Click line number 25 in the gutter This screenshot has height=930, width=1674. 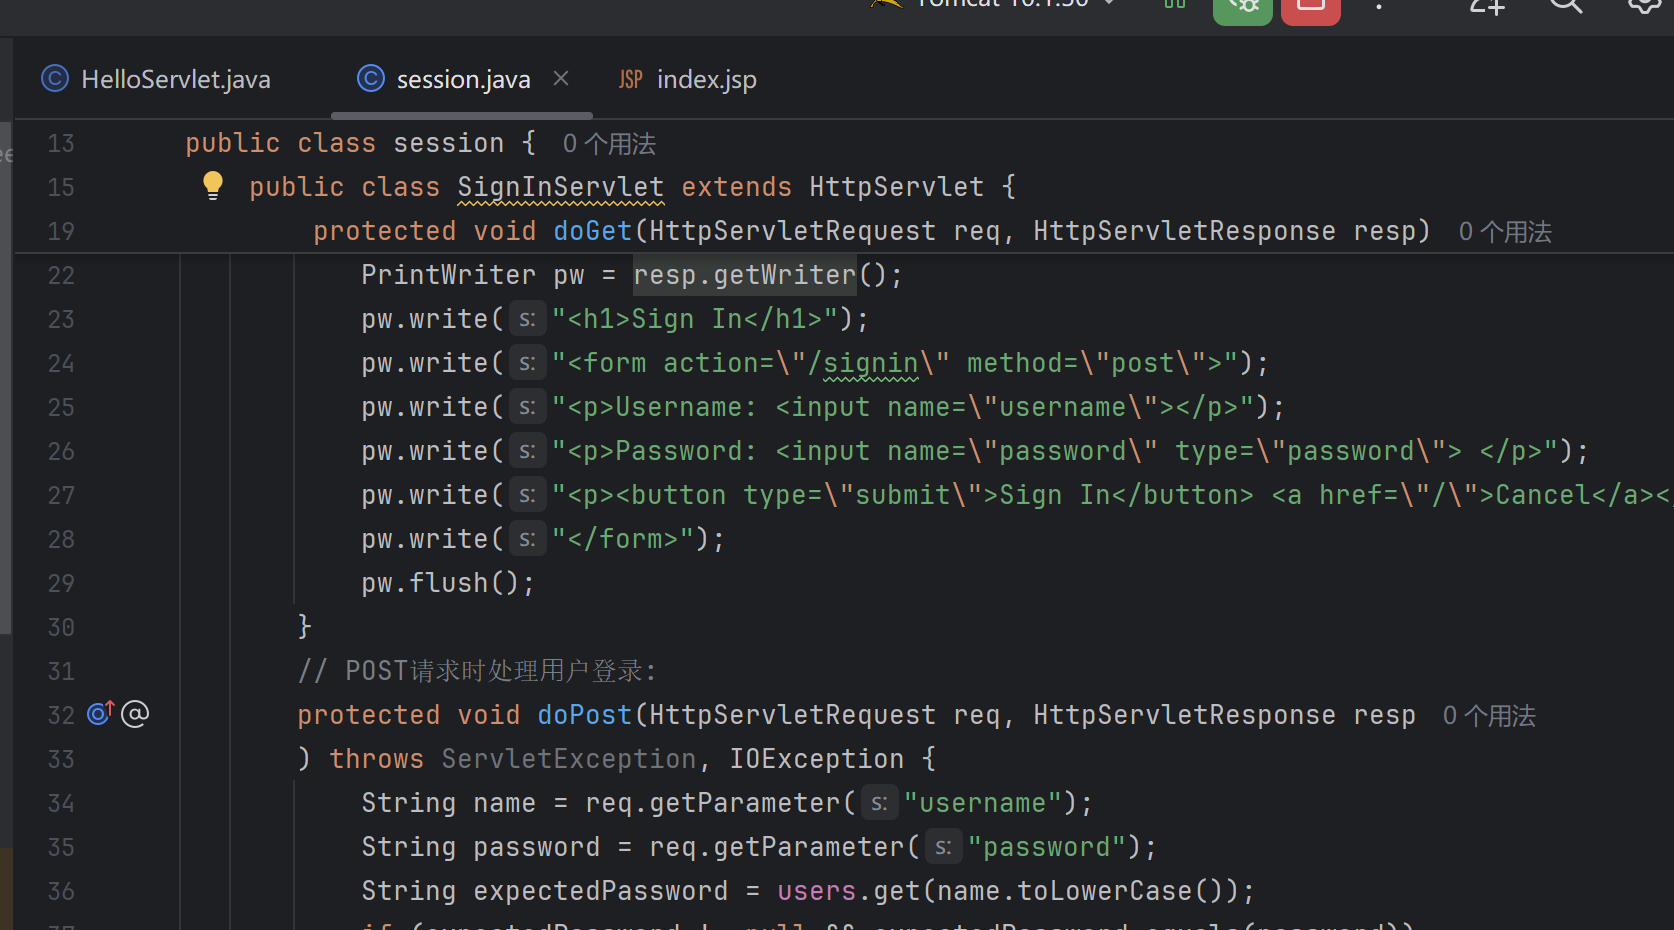tap(61, 407)
